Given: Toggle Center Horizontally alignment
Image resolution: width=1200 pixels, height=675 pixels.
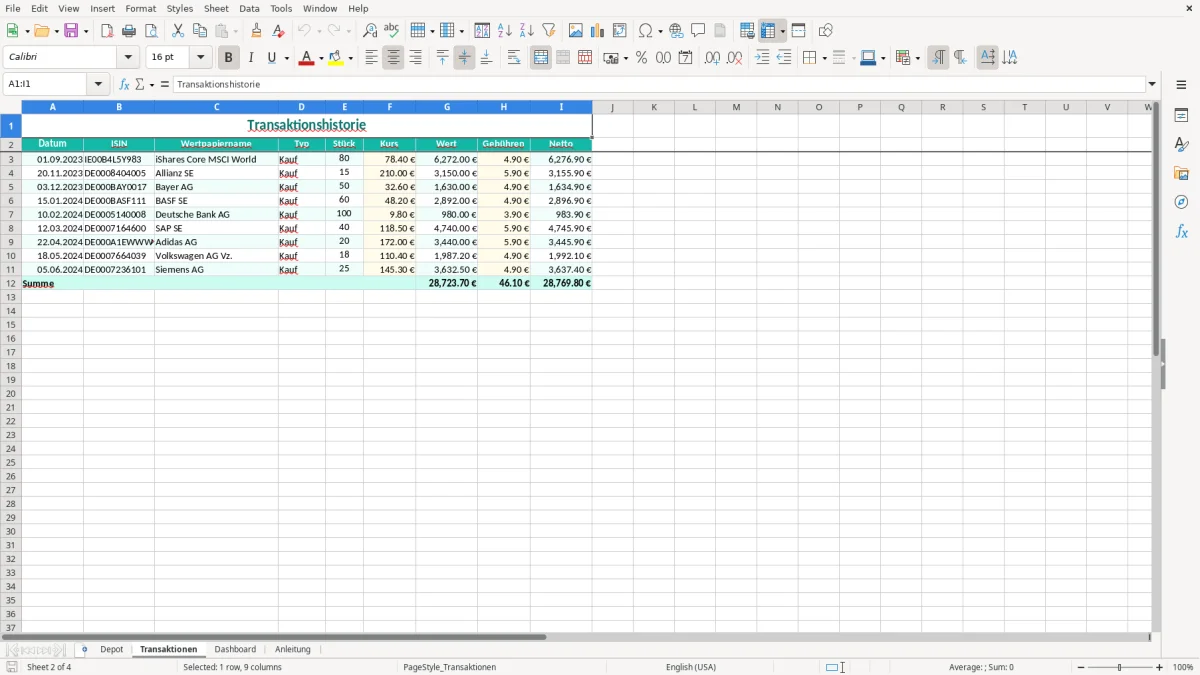Looking at the screenshot, I should coord(393,58).
